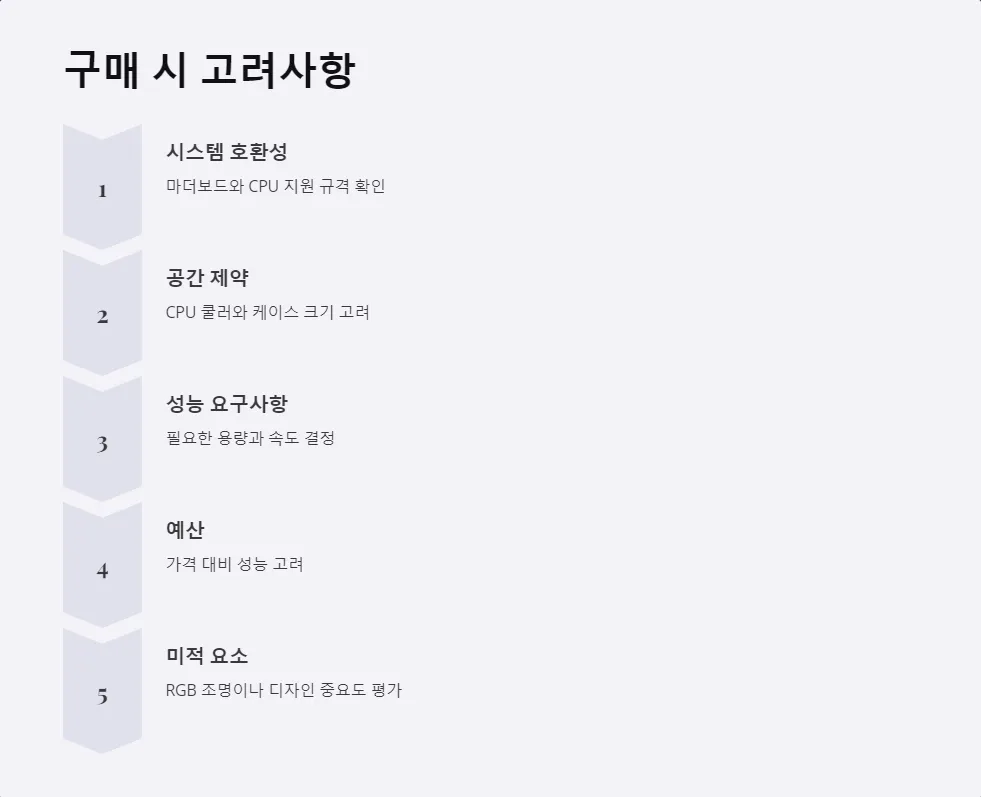981x797 pixels.
Task: Click the text CPU 쿨러와 케이스 크기 고려
Action: (268, 312)
